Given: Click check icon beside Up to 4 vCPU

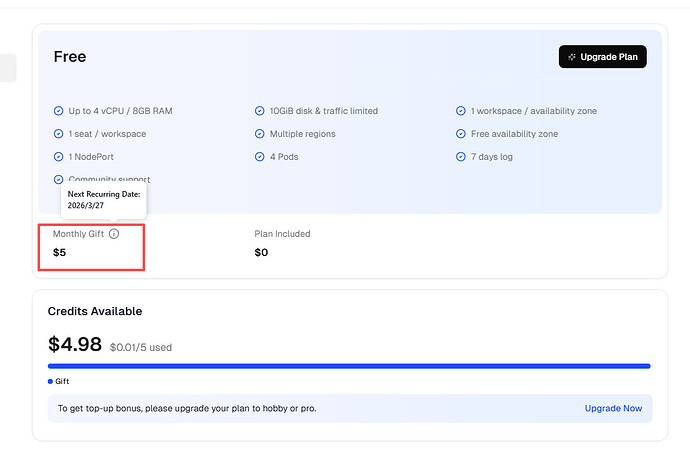Looking at the screenshot, I should 59,111.
